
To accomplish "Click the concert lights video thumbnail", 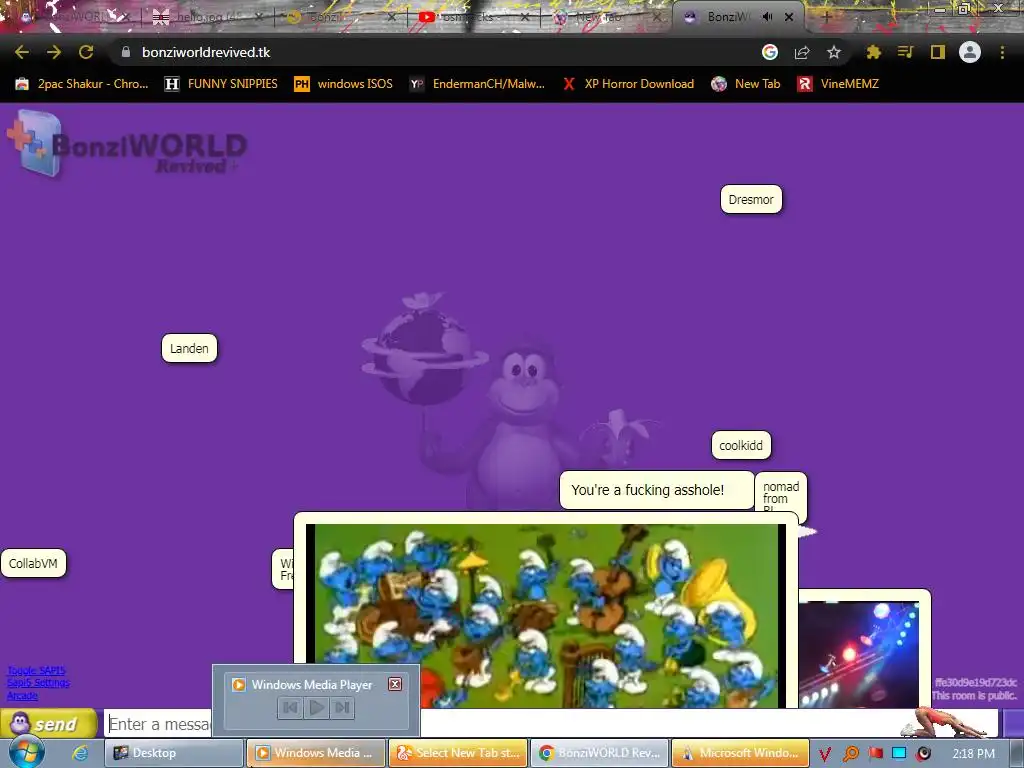I will (x=858, y=654).
